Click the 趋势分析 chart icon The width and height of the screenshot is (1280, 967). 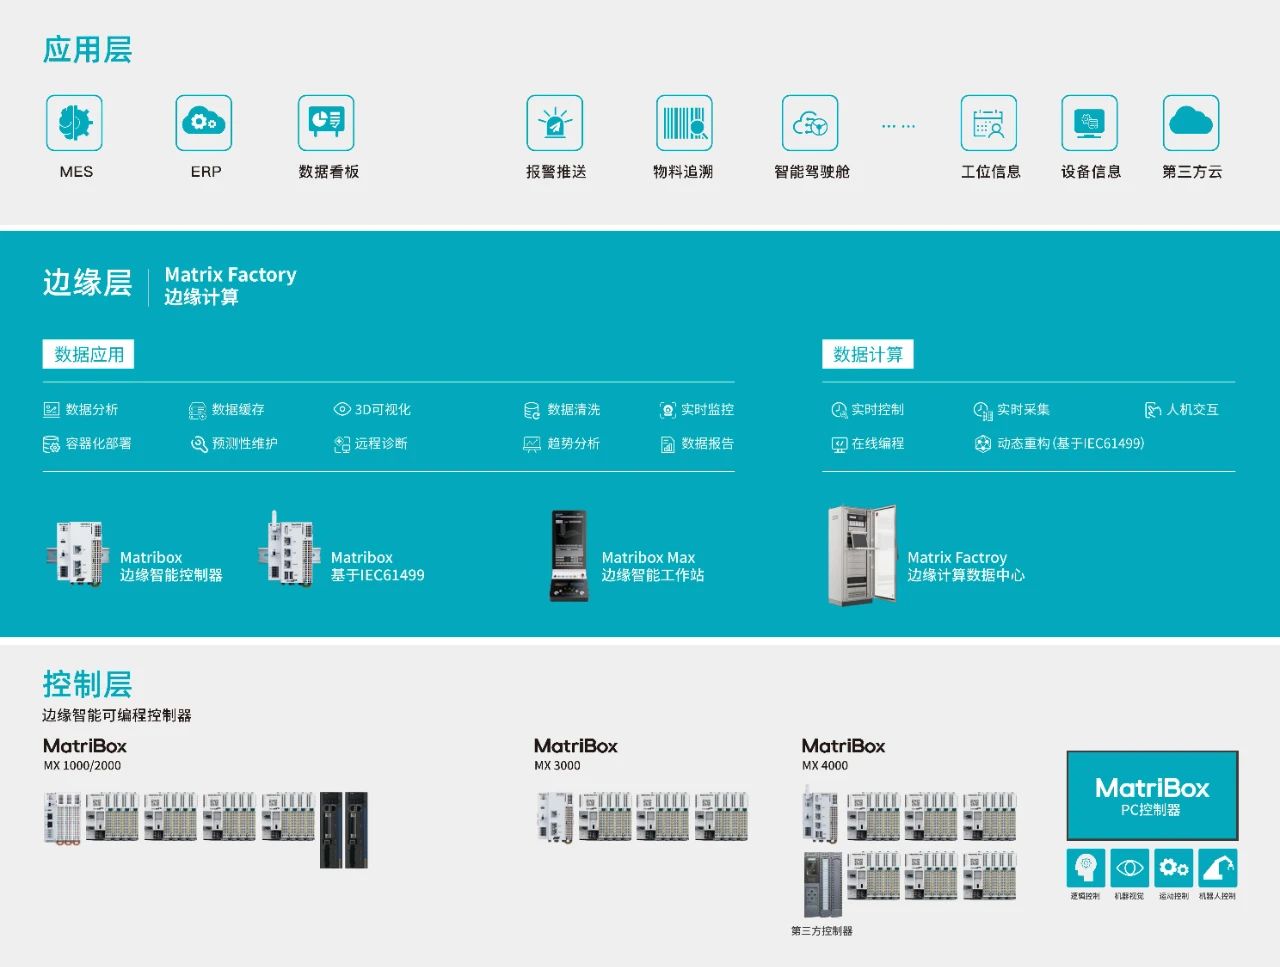pos(532,444)
